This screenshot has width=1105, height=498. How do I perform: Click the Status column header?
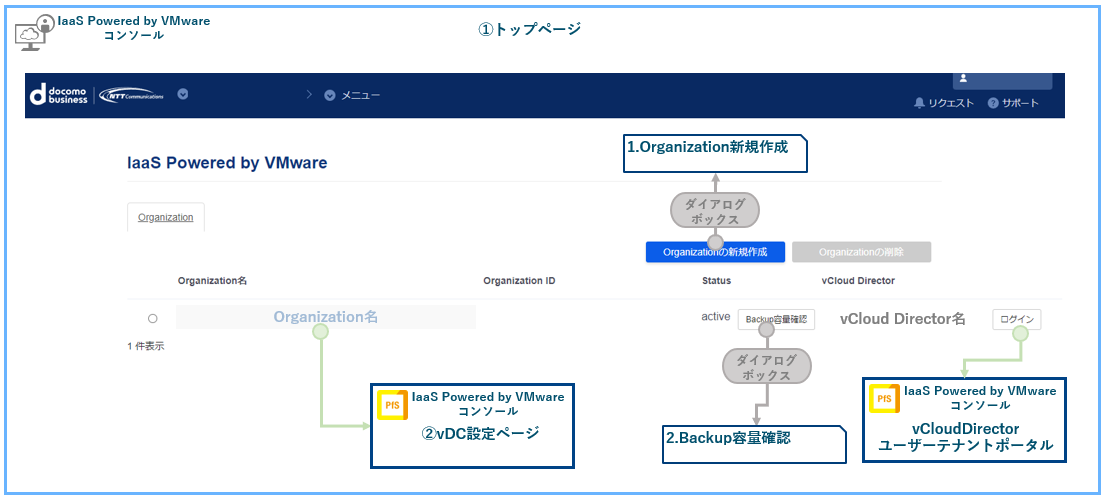(716, 280)
